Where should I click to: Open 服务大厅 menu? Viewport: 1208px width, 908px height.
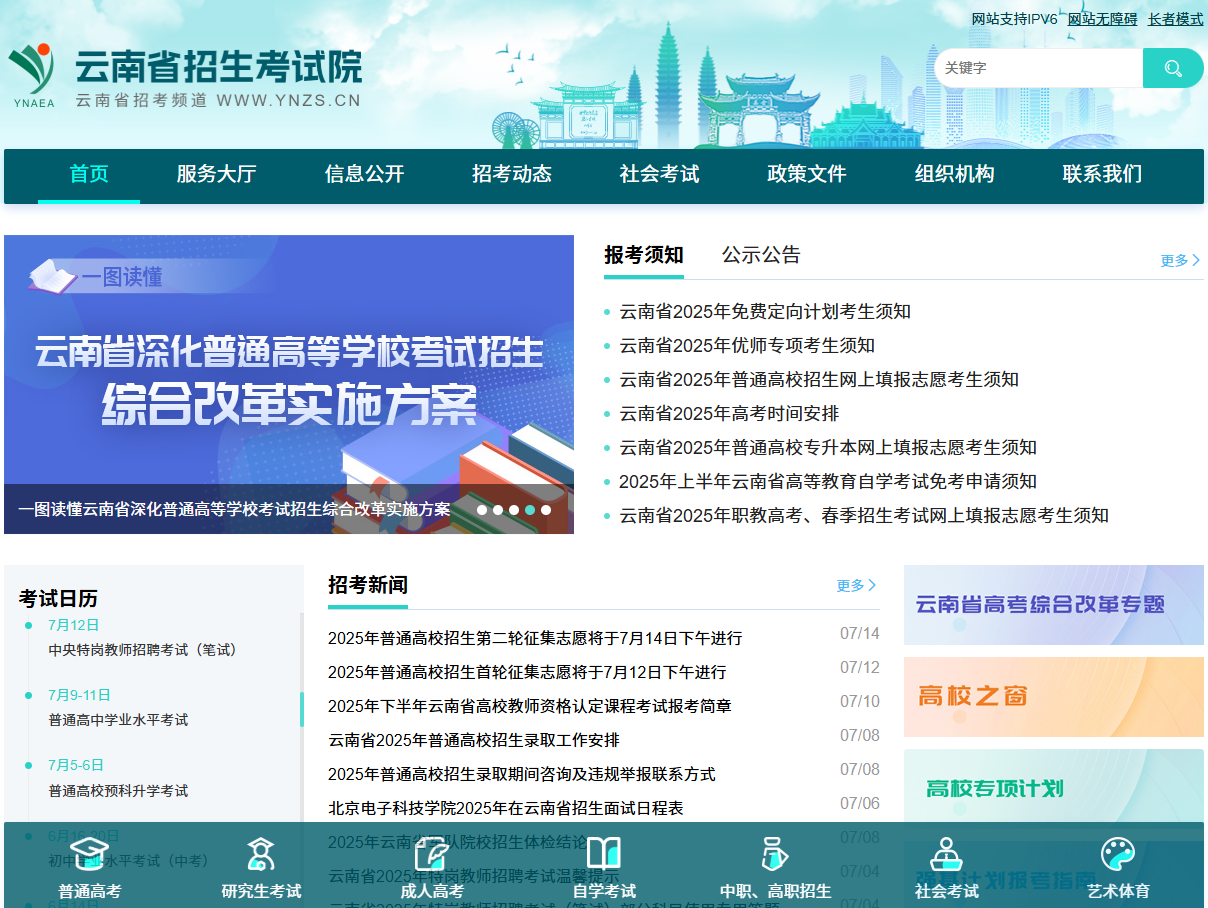pos(217,174)
